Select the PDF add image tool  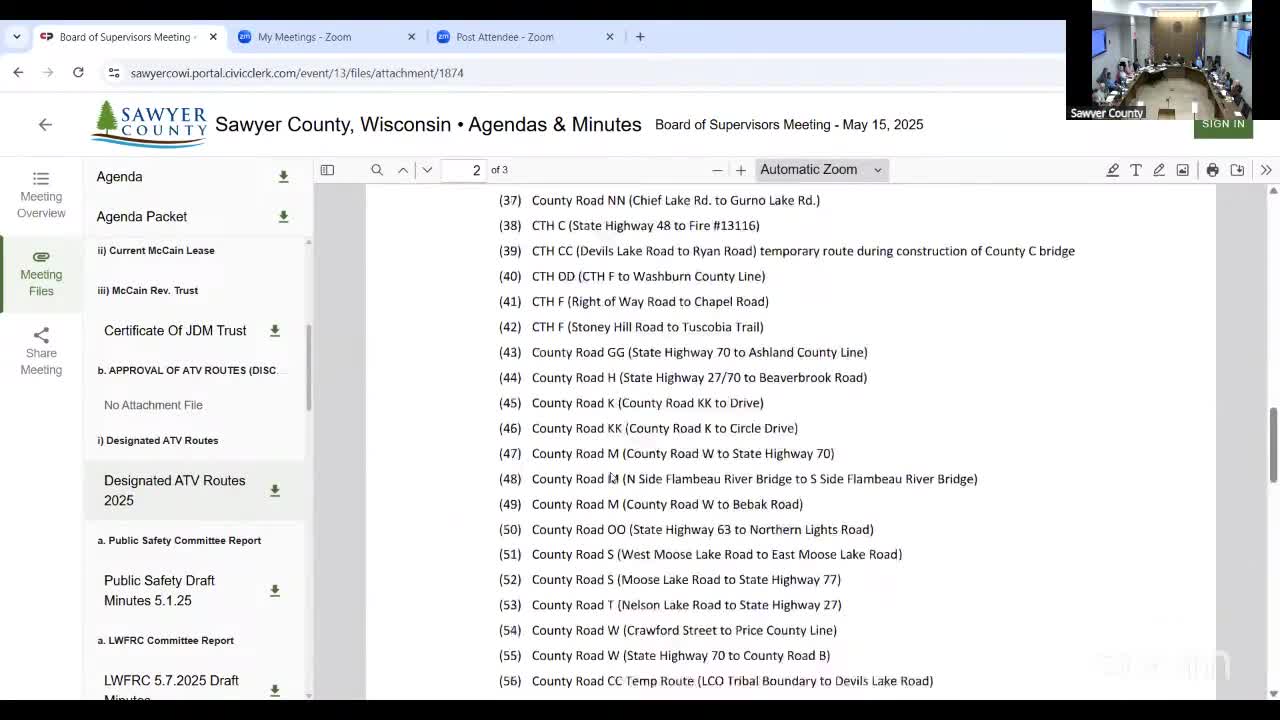[x=1182, y=170]
